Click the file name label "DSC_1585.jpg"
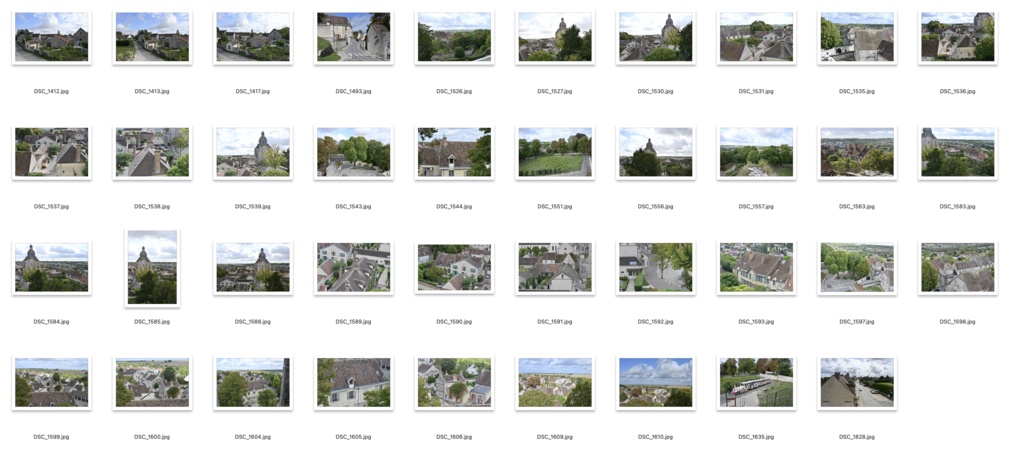The width and height of the screenshot is (1024, 472). [x=152, y=322]
